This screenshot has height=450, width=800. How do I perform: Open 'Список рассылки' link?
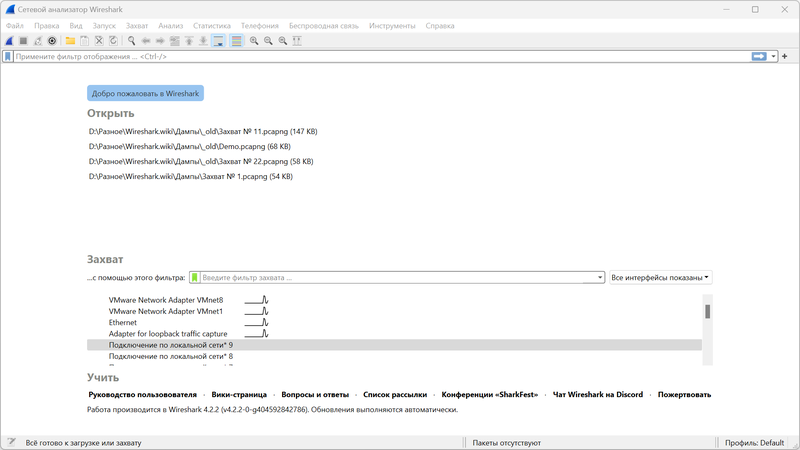[395, 394]
